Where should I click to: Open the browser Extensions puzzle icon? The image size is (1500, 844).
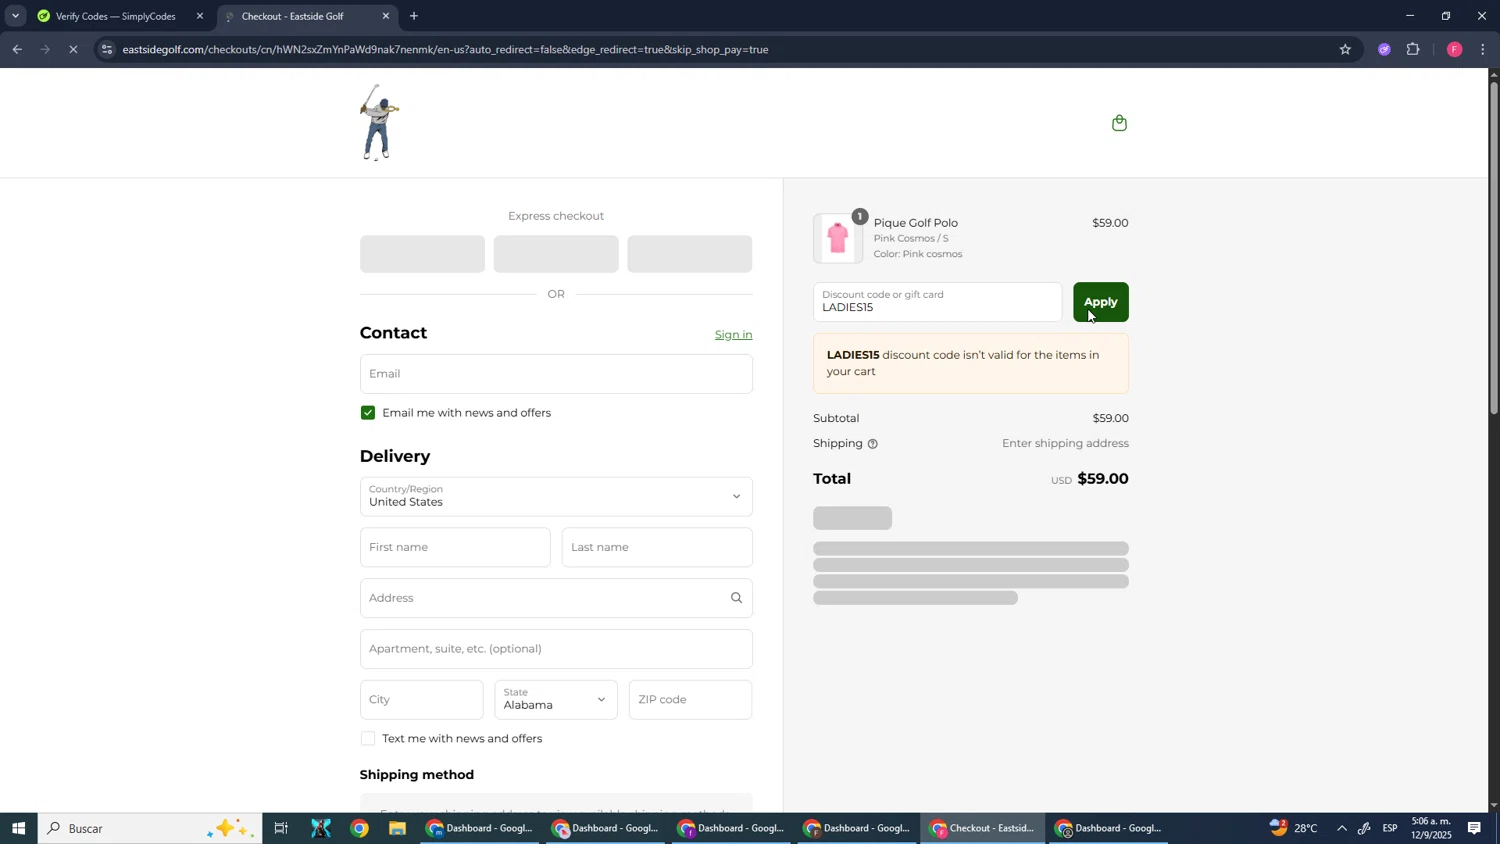tap(1413, 49)
